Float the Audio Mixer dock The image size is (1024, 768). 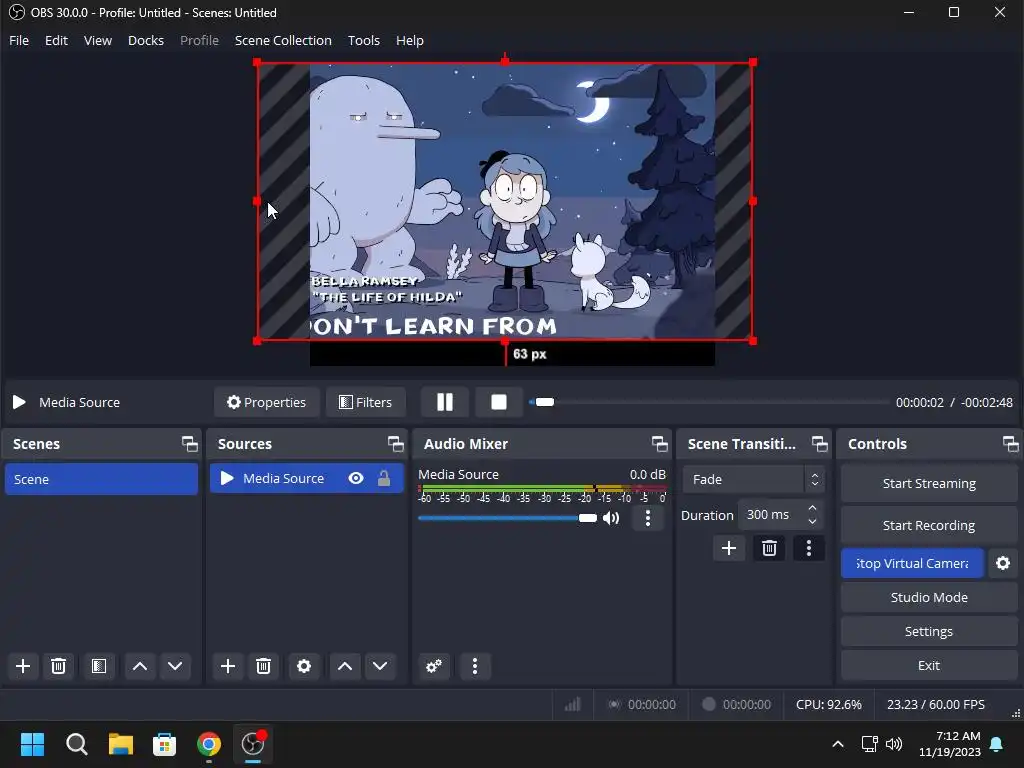tap(660, 444)
